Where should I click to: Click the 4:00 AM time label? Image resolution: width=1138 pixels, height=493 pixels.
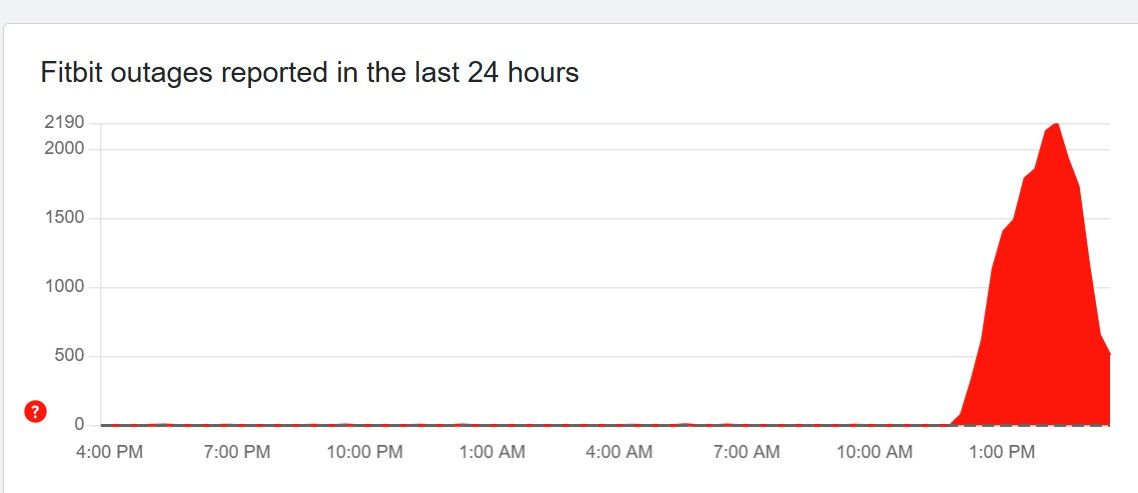coord(619,453)
